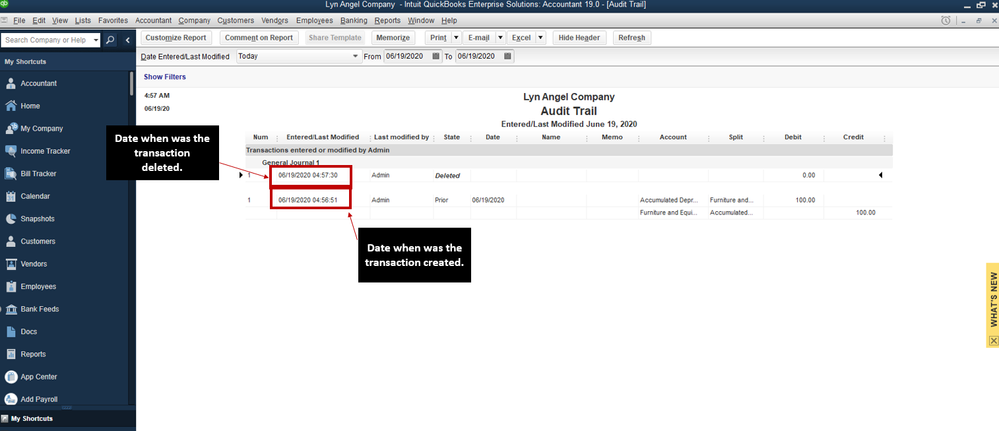999x431 pixels.
Task: Select My Shortcuts bottom bar
Action: tap(68, 419)
